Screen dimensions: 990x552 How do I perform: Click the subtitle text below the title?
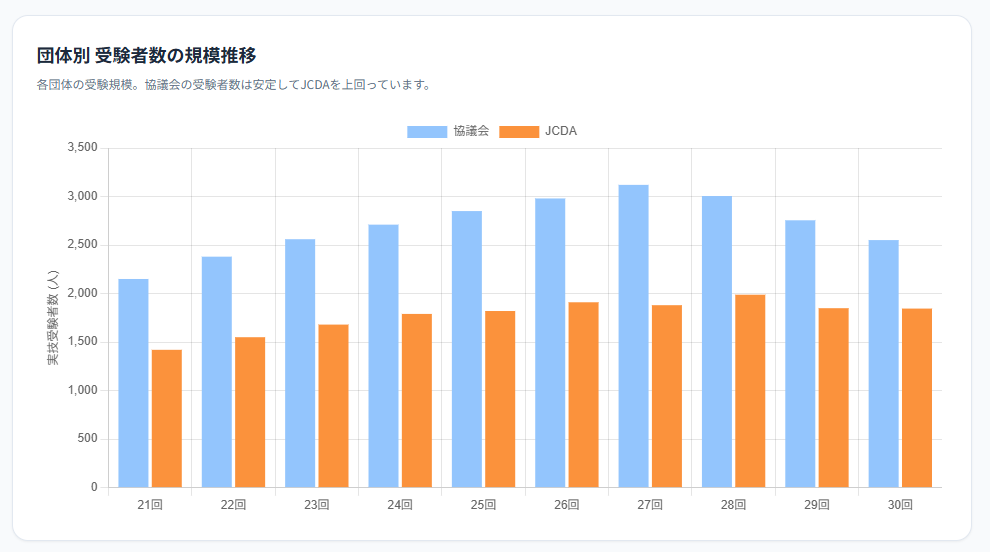coord(234,85)
